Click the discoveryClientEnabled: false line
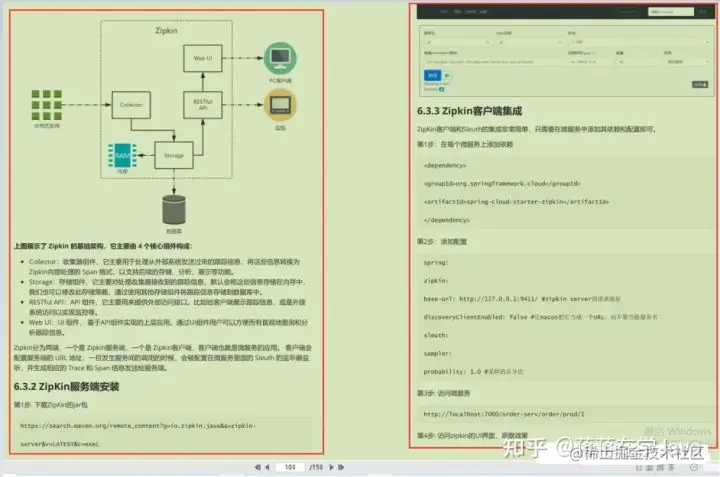720x477 pixels. pos(540,317)
